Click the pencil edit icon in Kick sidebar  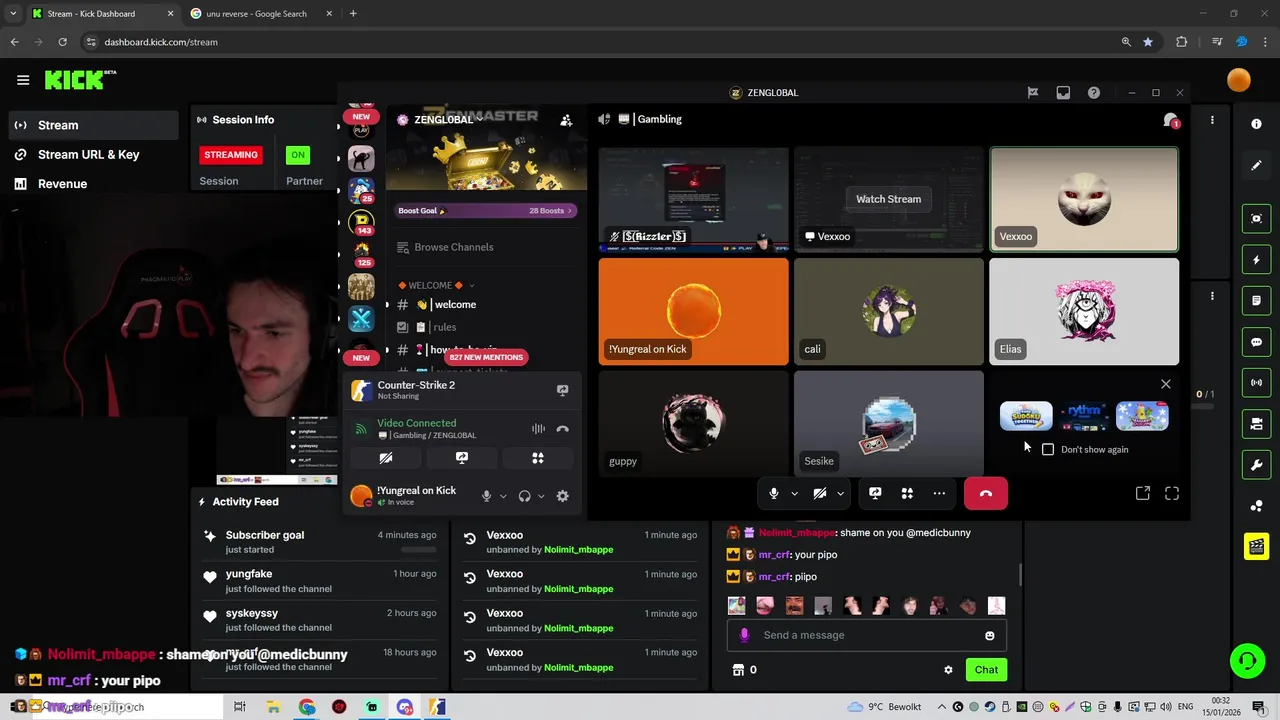pyautogui.click(x=1257, y=165)
